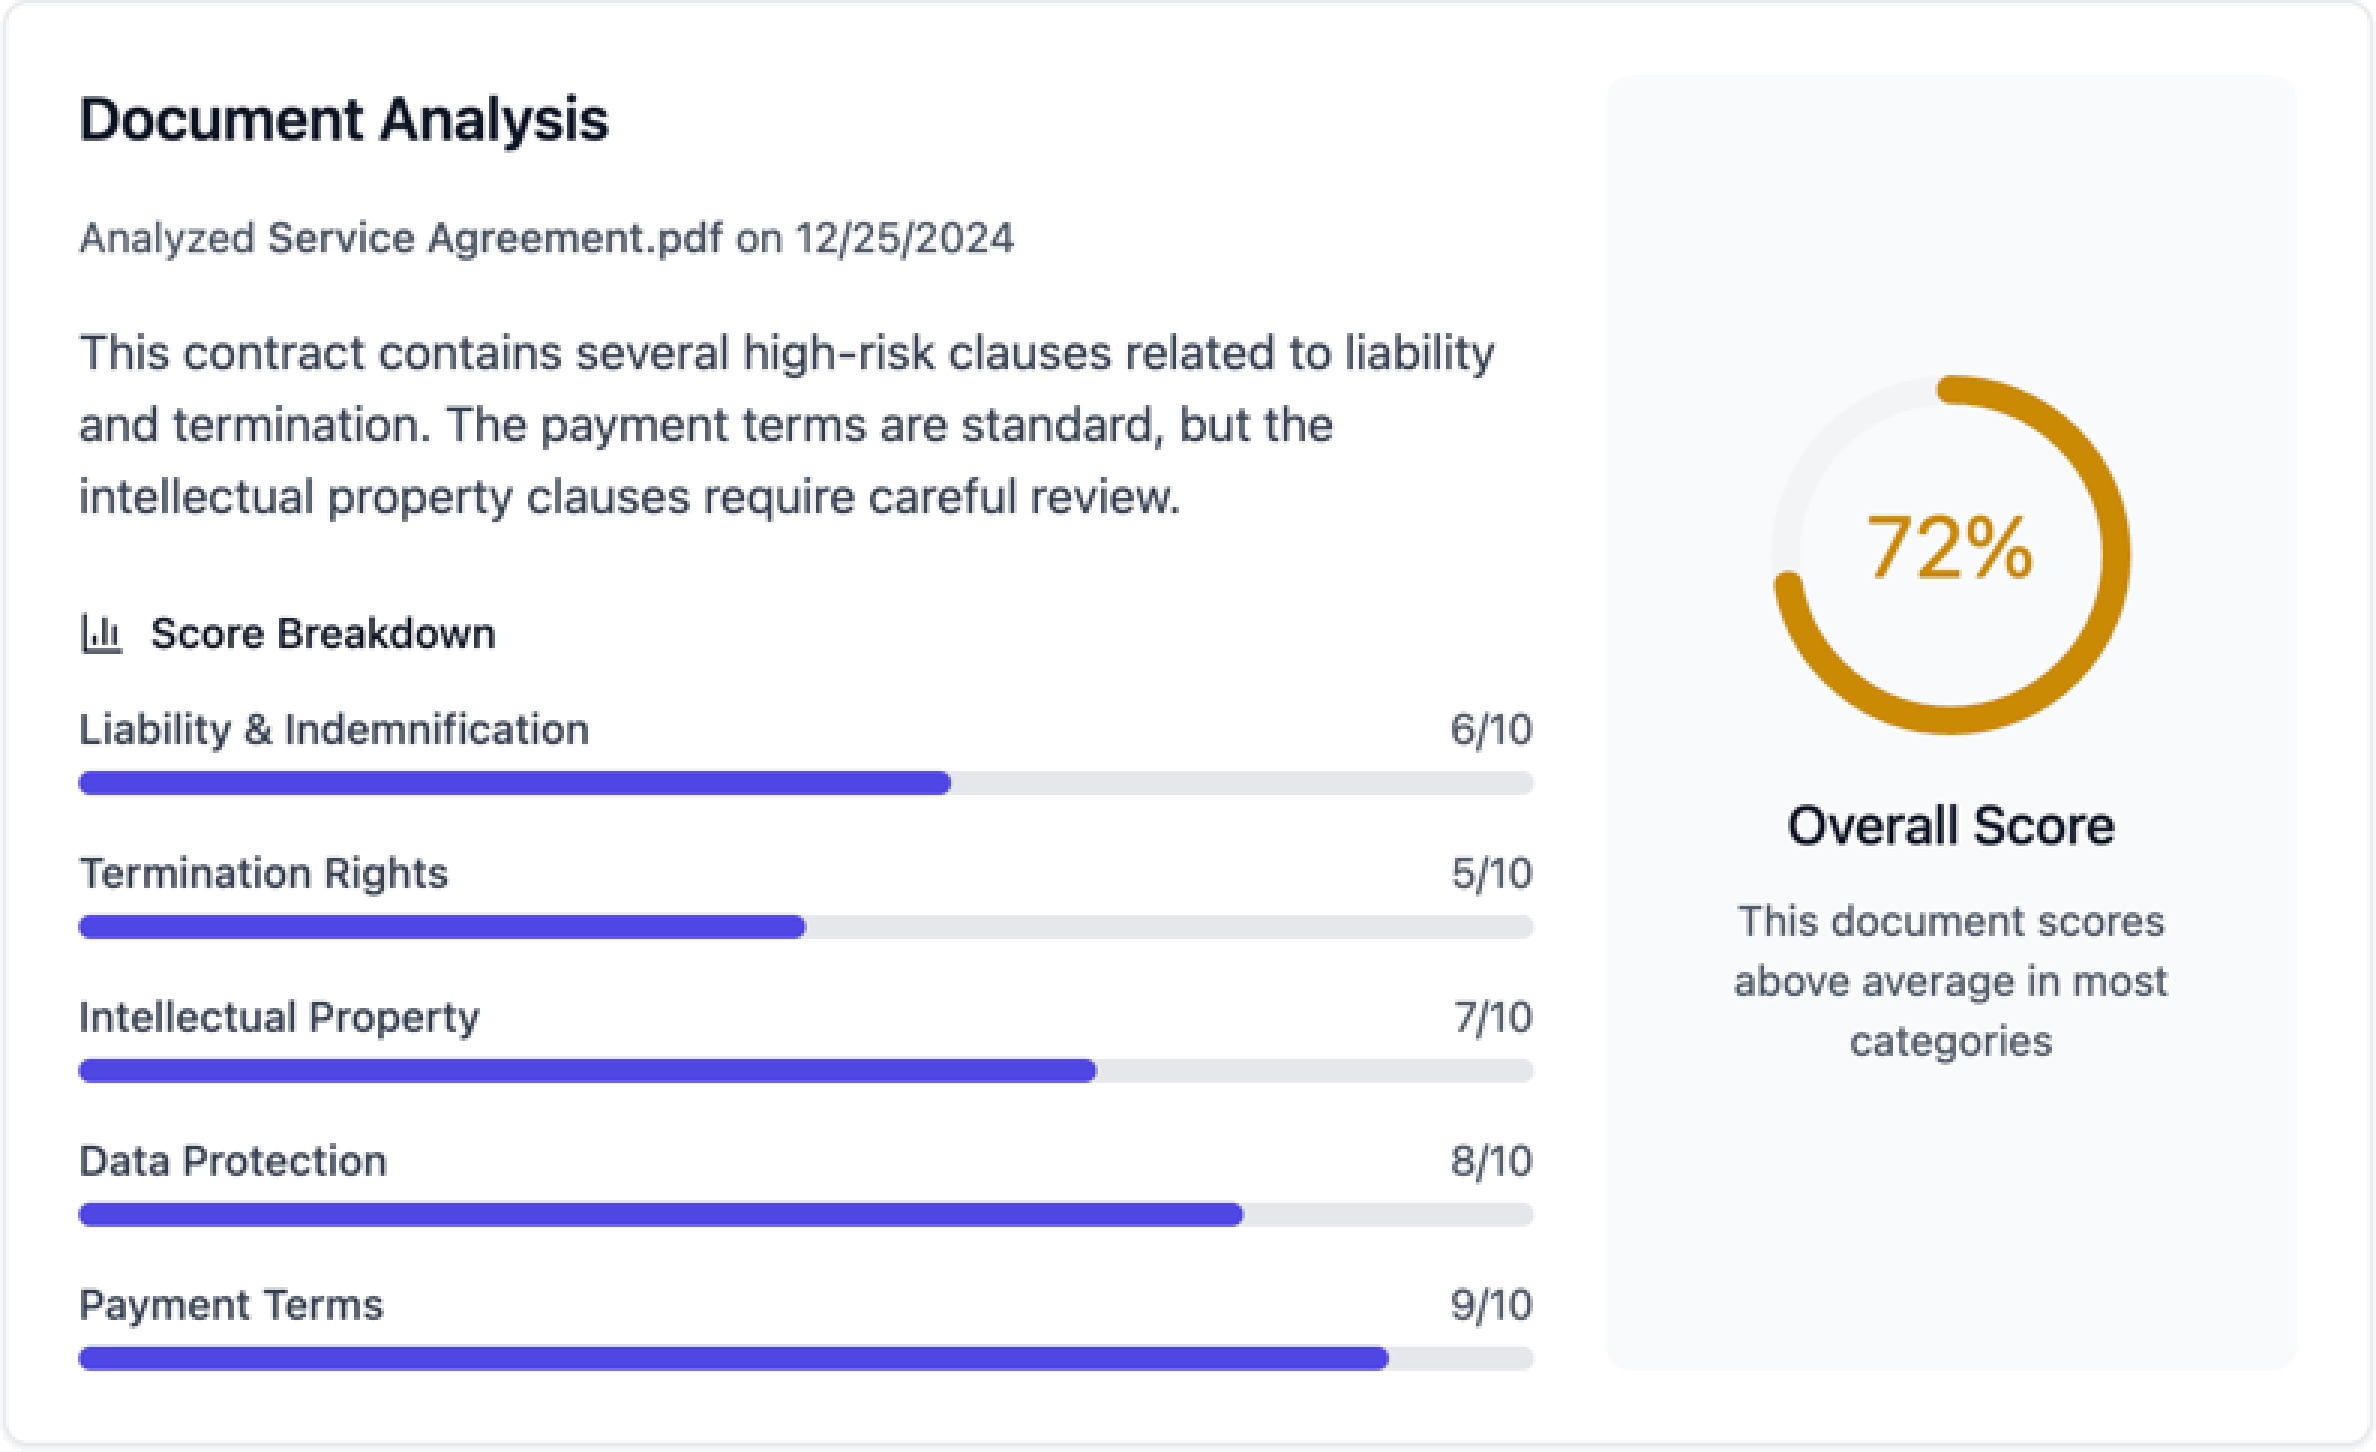The width and height of the screenshot is (2376, 1452).
Task: Click the Payment Terms progress bar
Action: (805, 1358)
